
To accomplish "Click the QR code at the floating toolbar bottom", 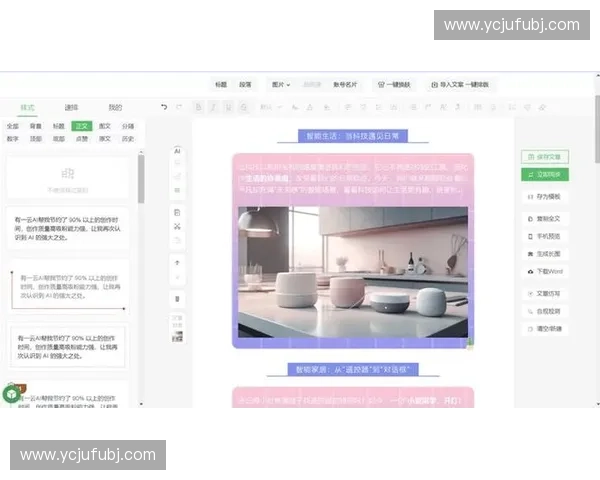I will tap(177, 336).
